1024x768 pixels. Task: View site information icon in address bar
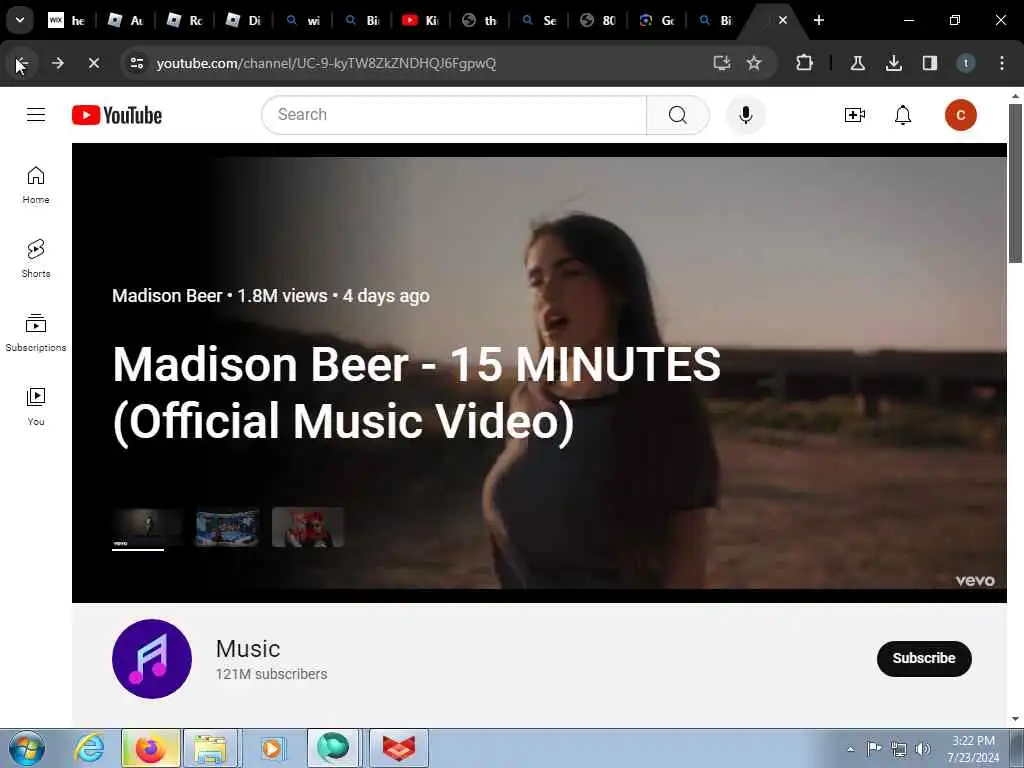click(136, 63)
